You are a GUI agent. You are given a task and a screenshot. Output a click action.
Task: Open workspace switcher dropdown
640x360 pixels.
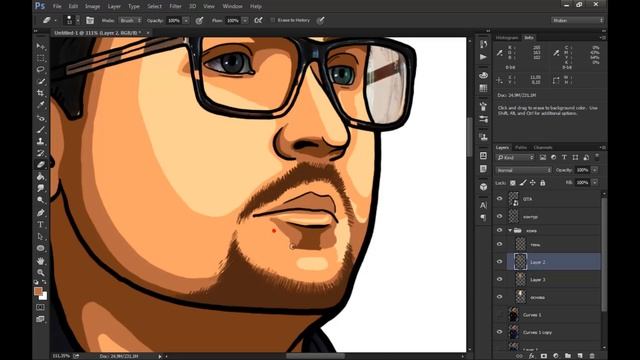pos(577,20)
